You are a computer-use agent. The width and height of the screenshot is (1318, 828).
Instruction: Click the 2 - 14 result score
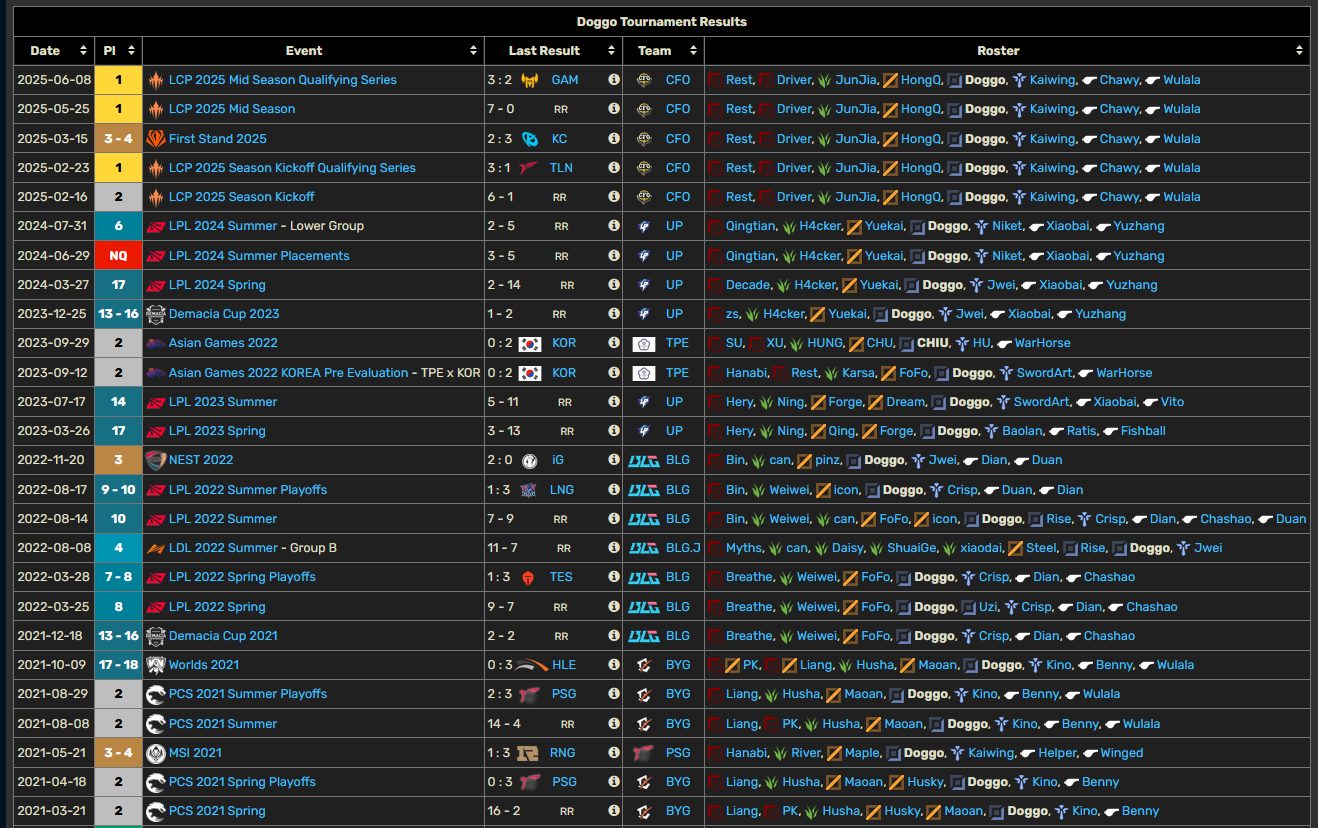pos(504,285)
